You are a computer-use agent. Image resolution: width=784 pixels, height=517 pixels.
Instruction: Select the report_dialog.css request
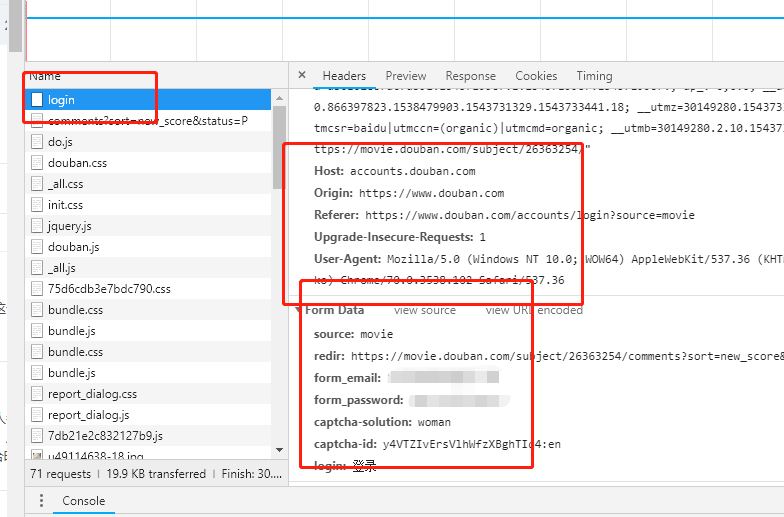coord(148,394)
